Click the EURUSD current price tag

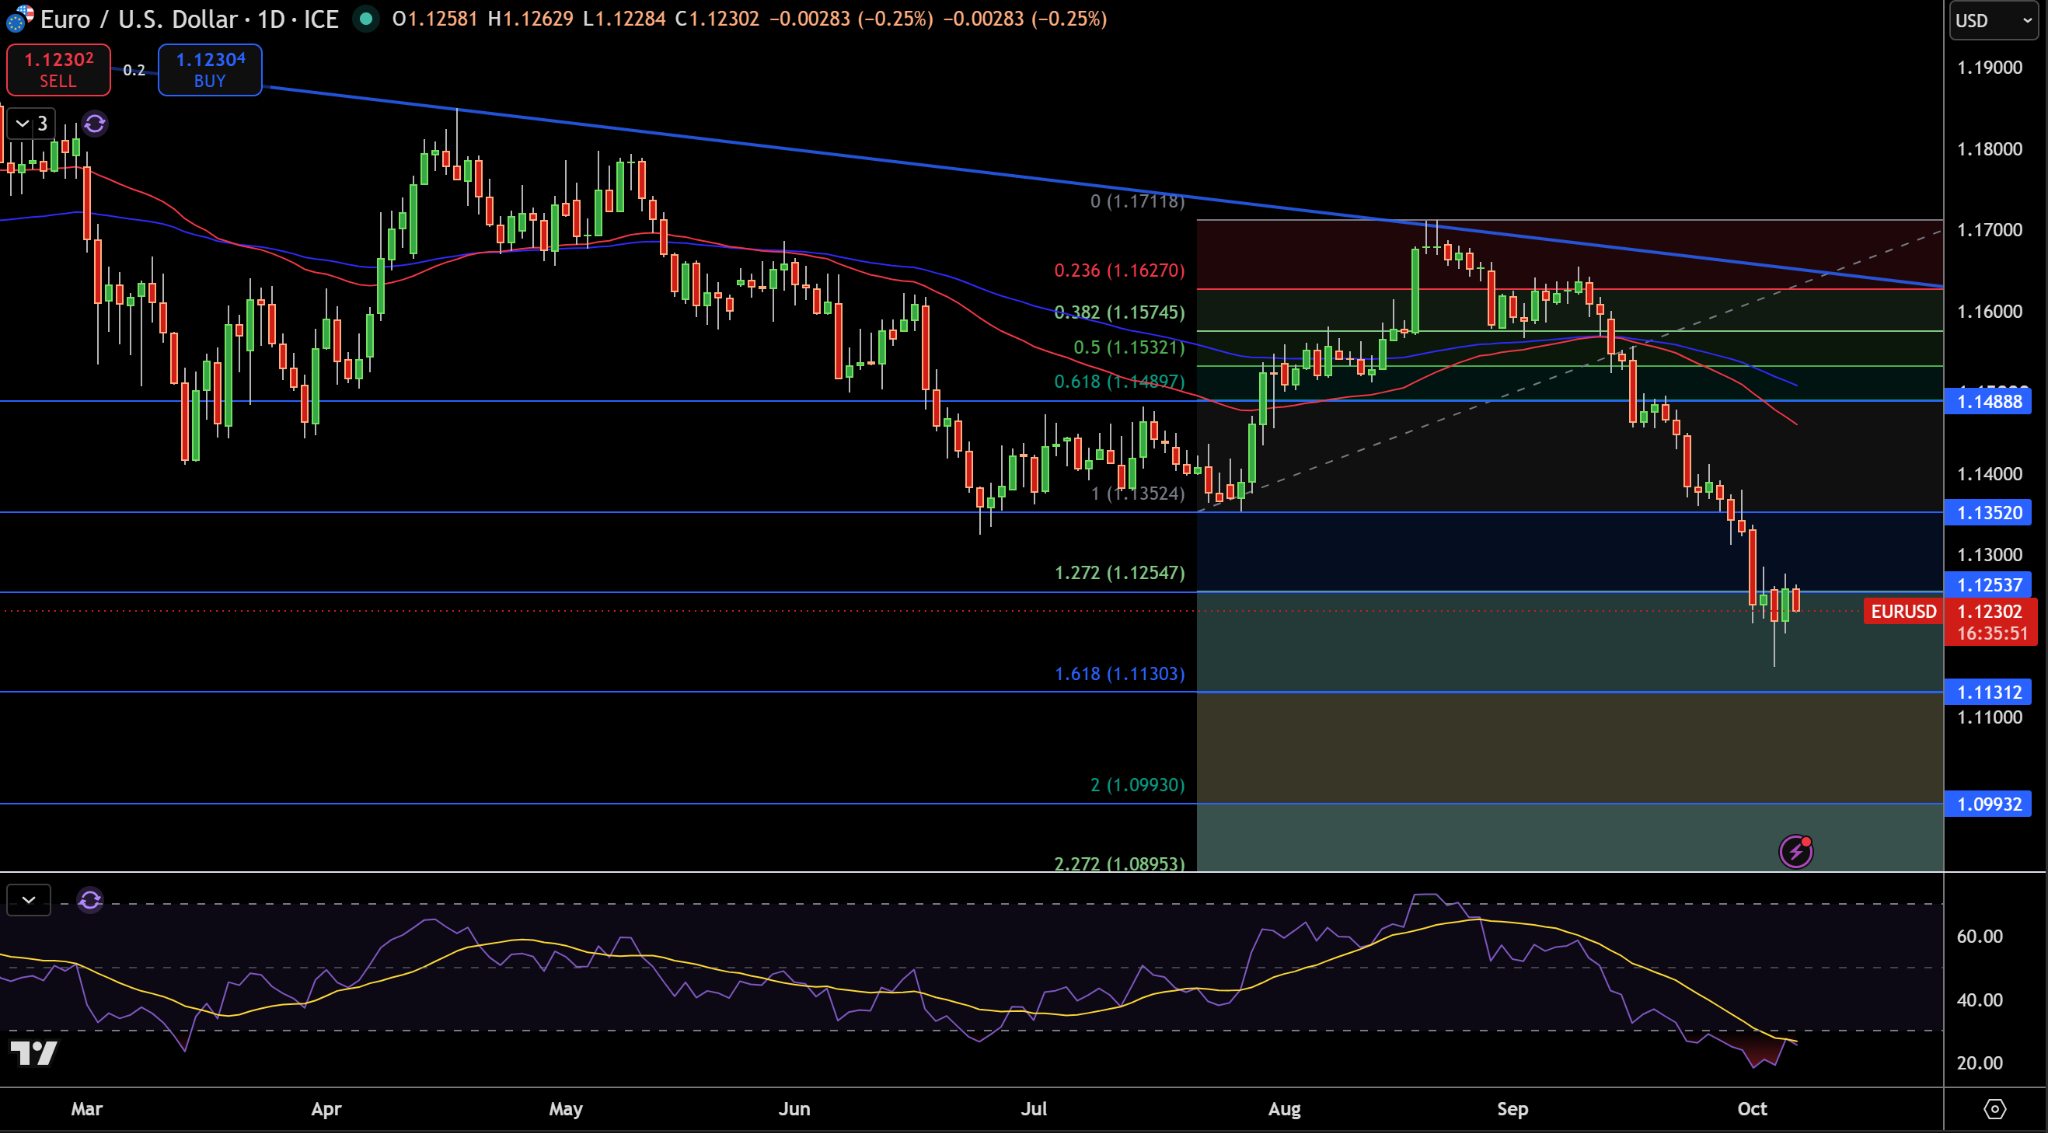click(x=1903, y=611)
